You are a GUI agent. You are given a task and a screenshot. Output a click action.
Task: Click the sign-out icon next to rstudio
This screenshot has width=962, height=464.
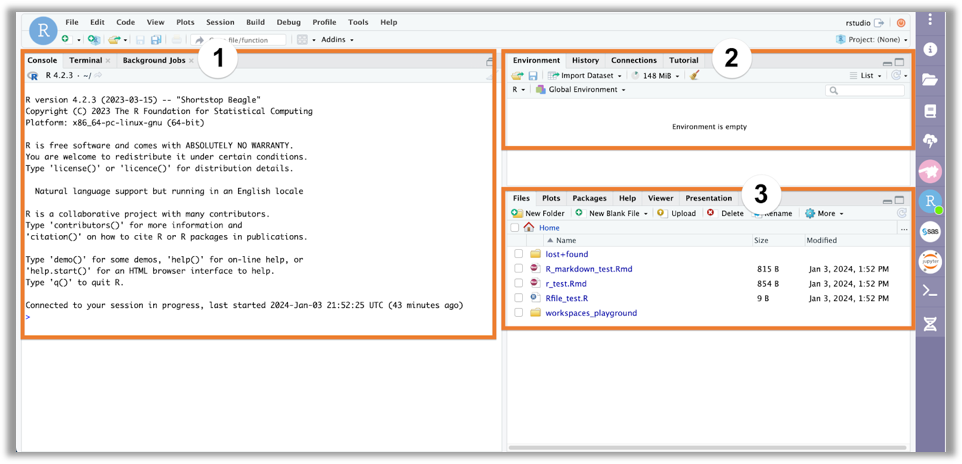tap(879, 22)
